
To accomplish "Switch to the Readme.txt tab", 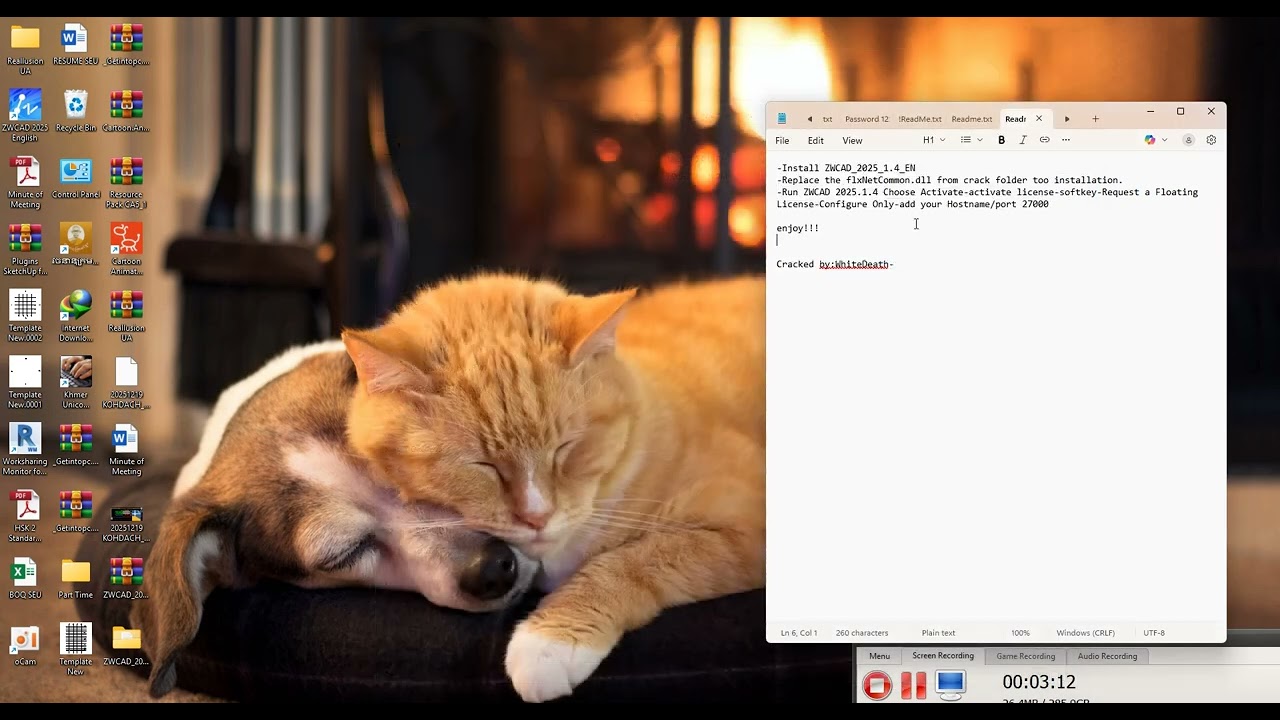I will click(972, 119).
